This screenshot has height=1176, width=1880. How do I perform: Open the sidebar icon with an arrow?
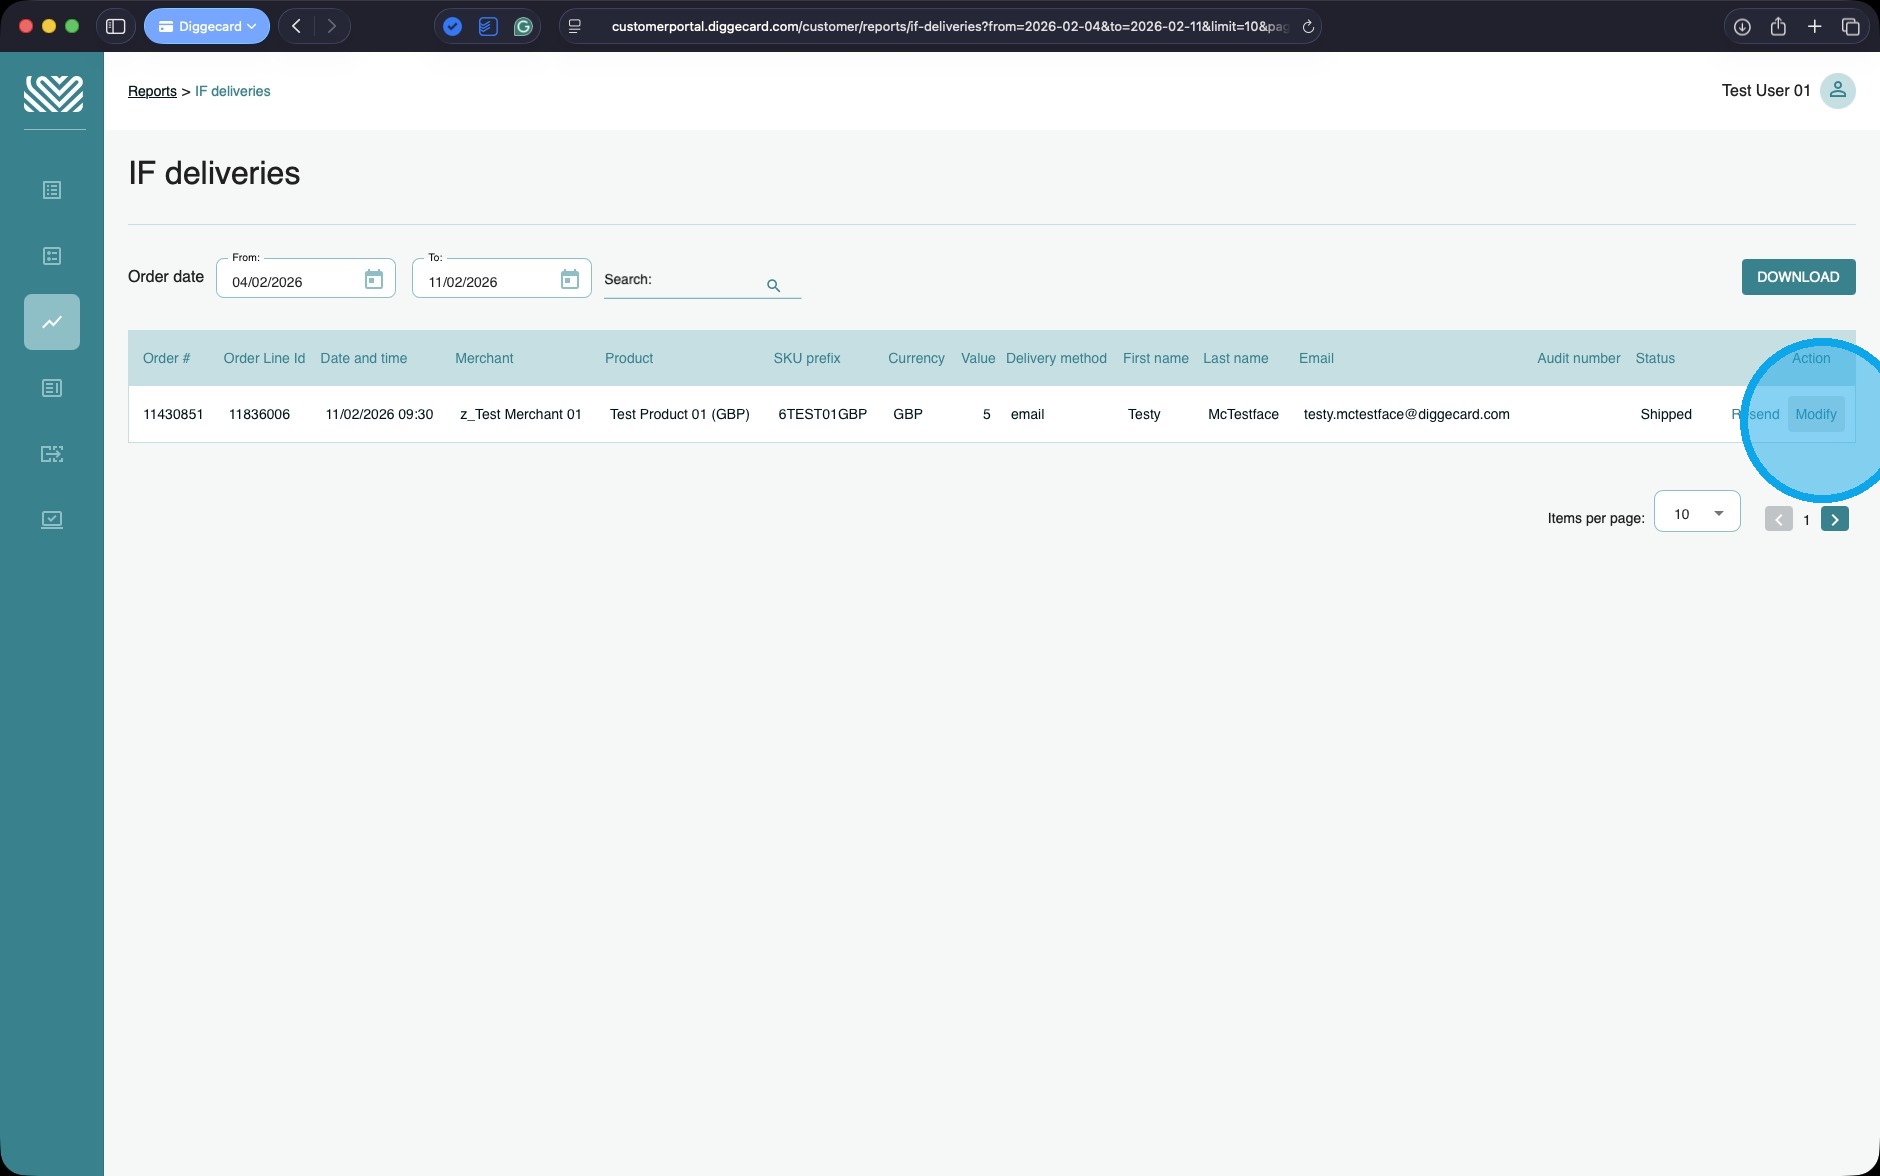point(52,454)
